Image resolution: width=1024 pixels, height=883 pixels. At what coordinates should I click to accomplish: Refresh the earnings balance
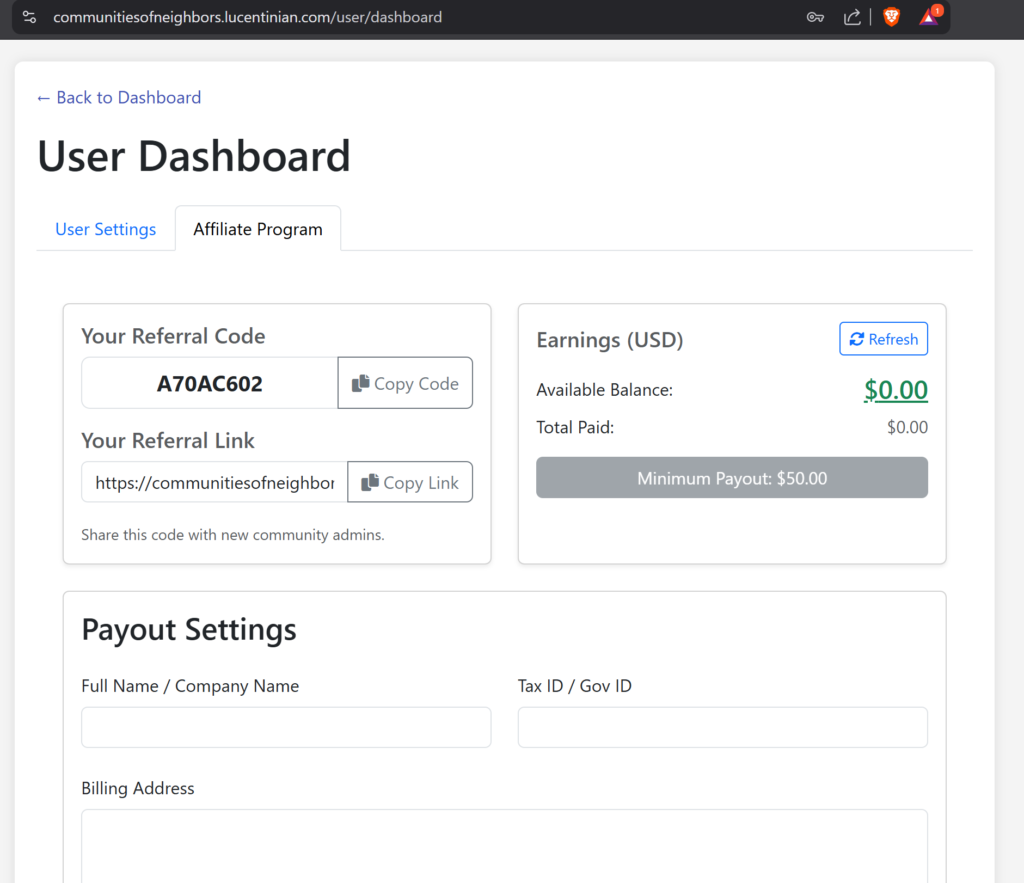click(883, 339)
